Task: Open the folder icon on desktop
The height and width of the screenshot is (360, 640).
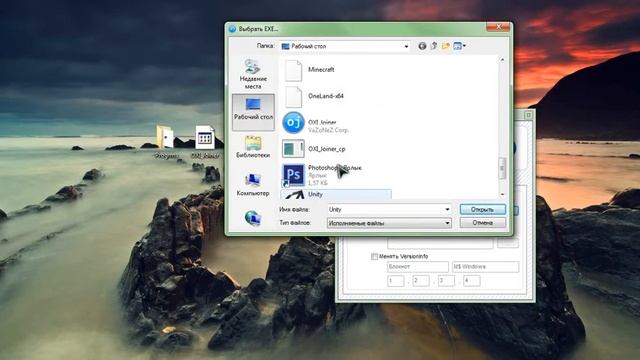Action: click(x=165, y=137)
